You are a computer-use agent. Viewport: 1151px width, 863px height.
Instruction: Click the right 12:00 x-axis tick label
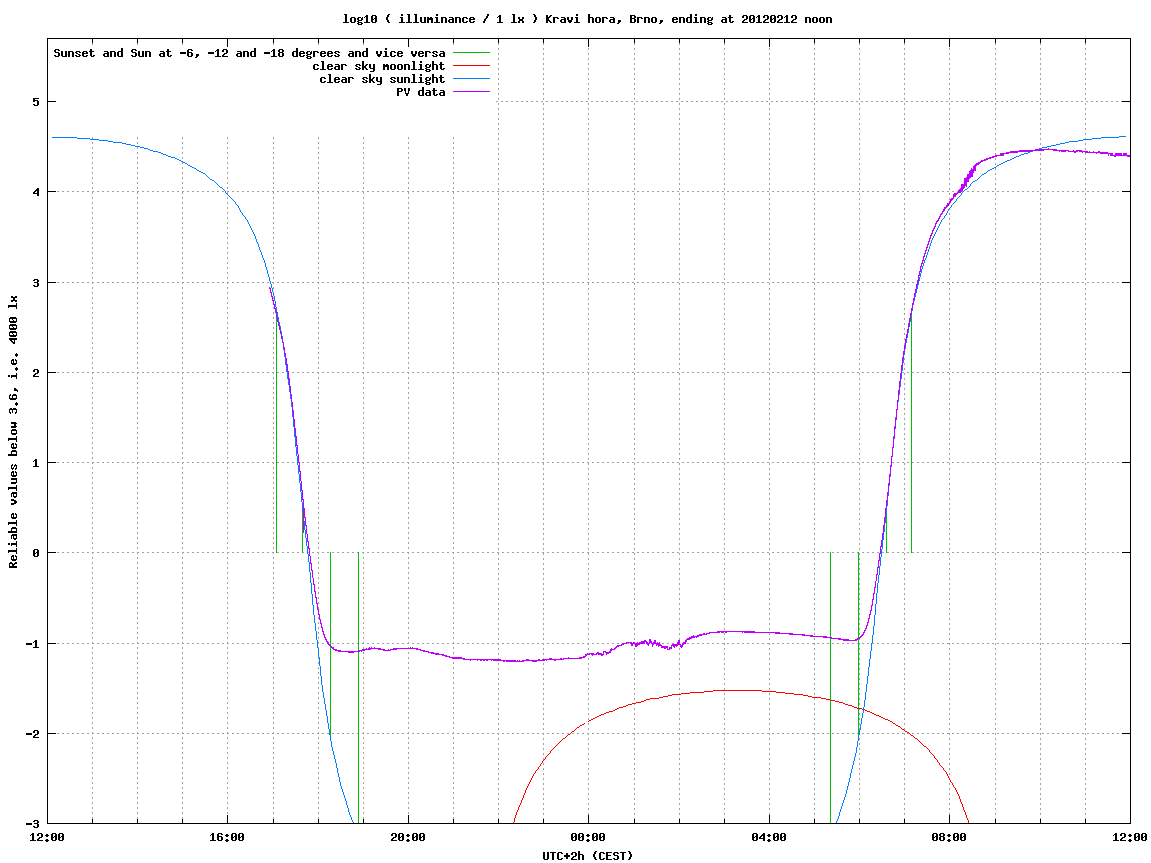(x=1130, y=837)
